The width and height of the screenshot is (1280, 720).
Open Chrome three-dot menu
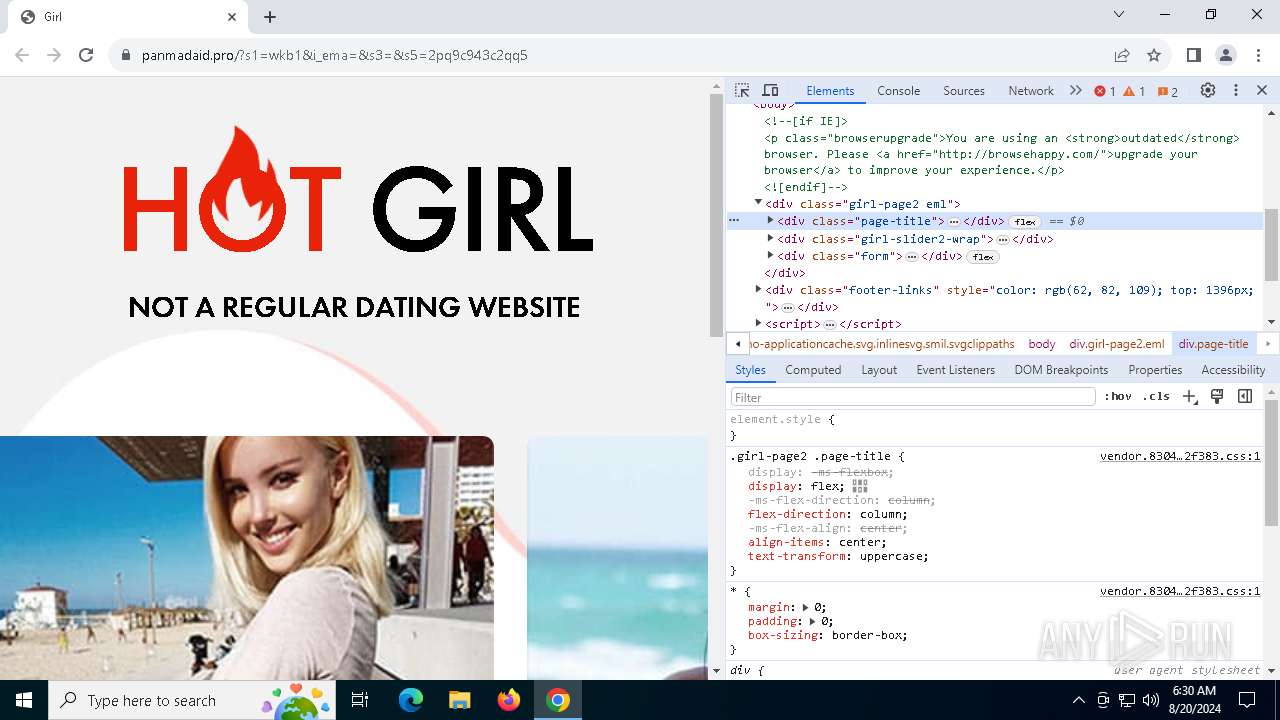pos(1257,55)
